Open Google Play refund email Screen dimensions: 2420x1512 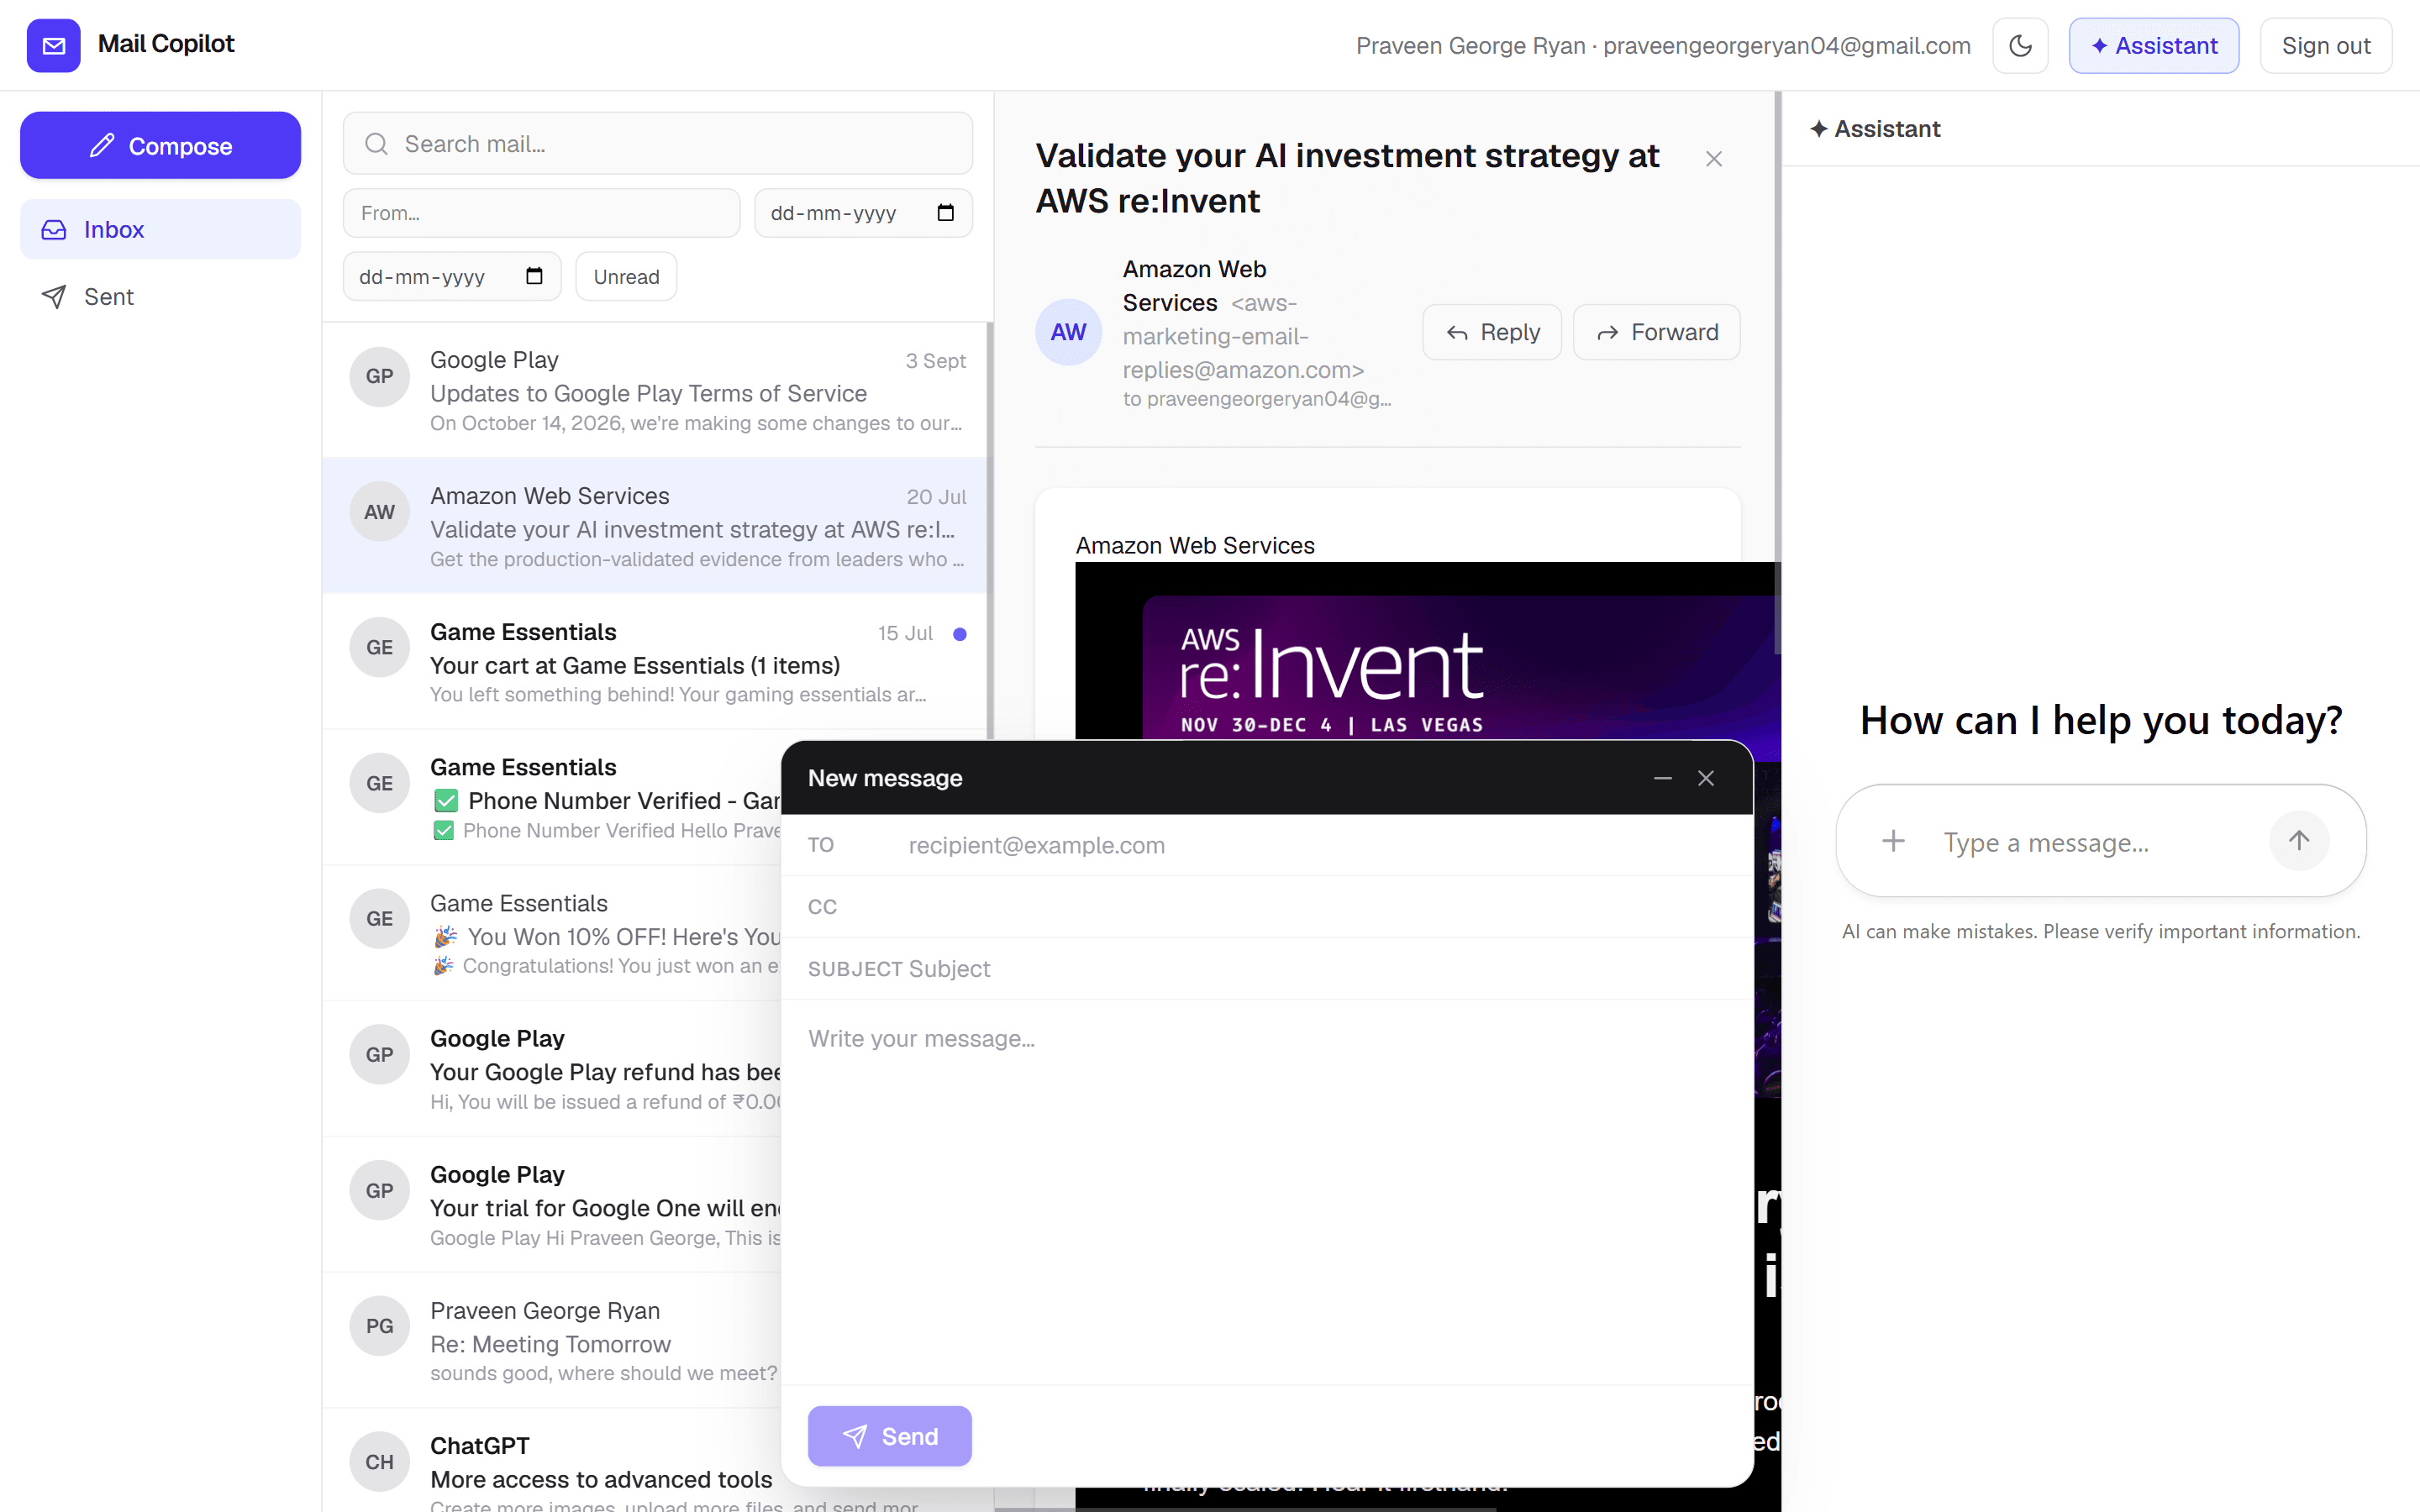(552, 1069)
